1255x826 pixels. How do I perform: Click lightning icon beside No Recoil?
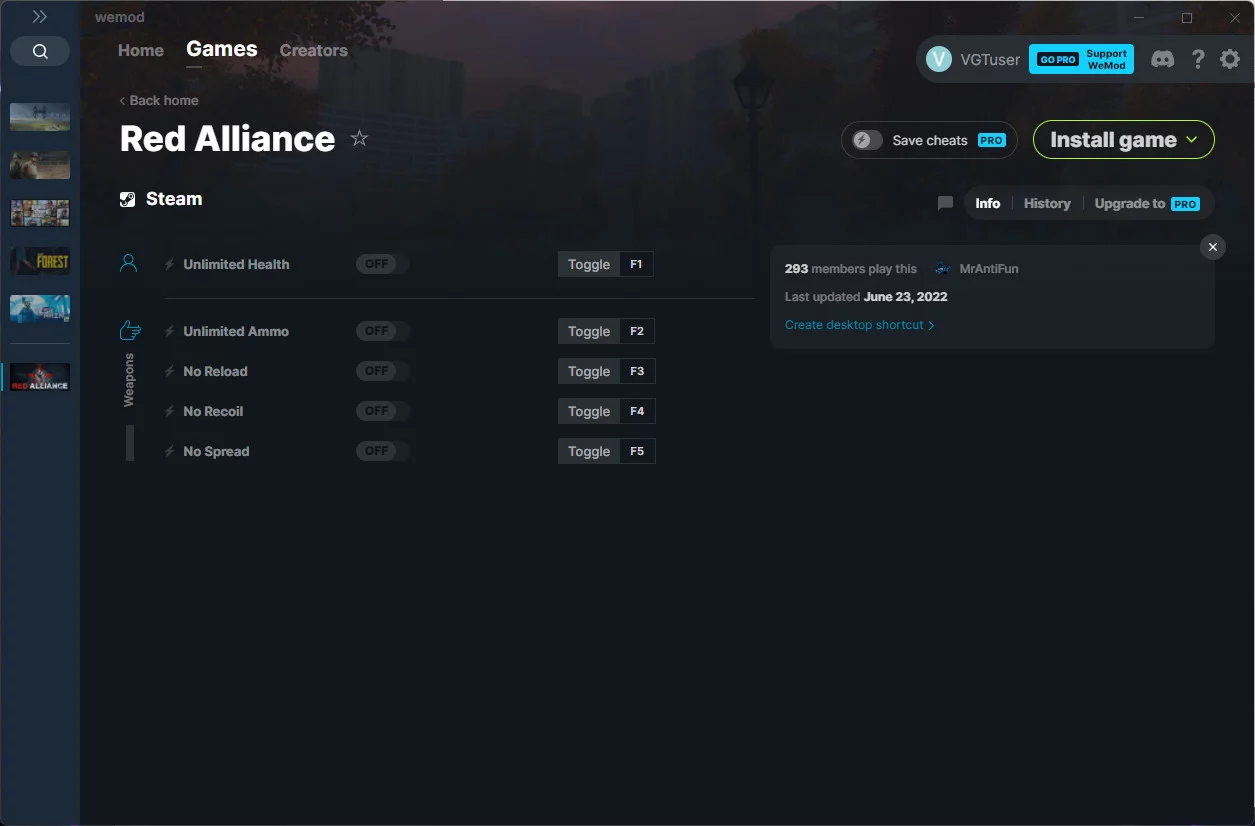coord(170,411)
